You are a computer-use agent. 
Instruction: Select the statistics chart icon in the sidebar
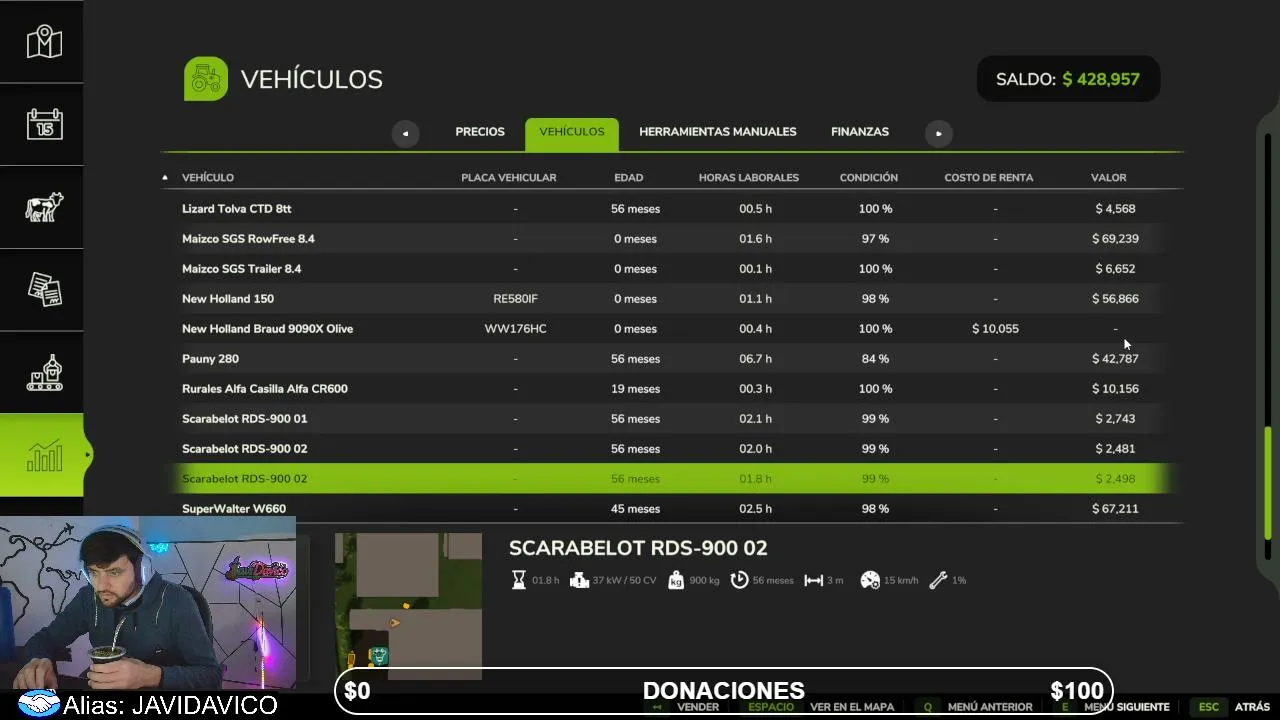point(44,455)
